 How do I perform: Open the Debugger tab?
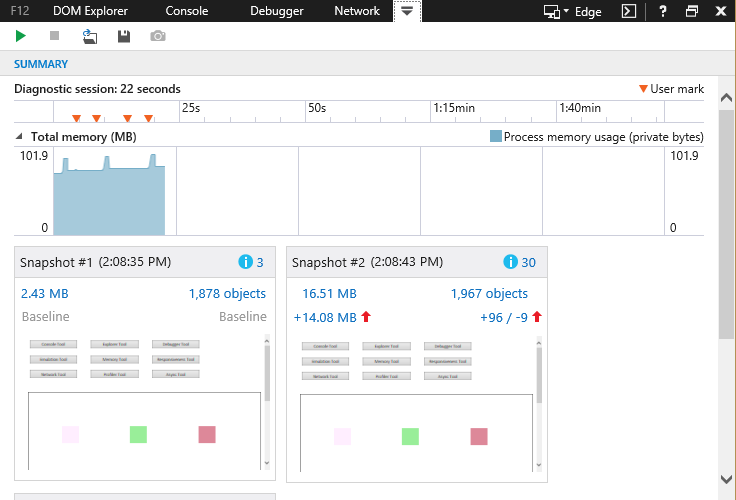tap(276, 11)
